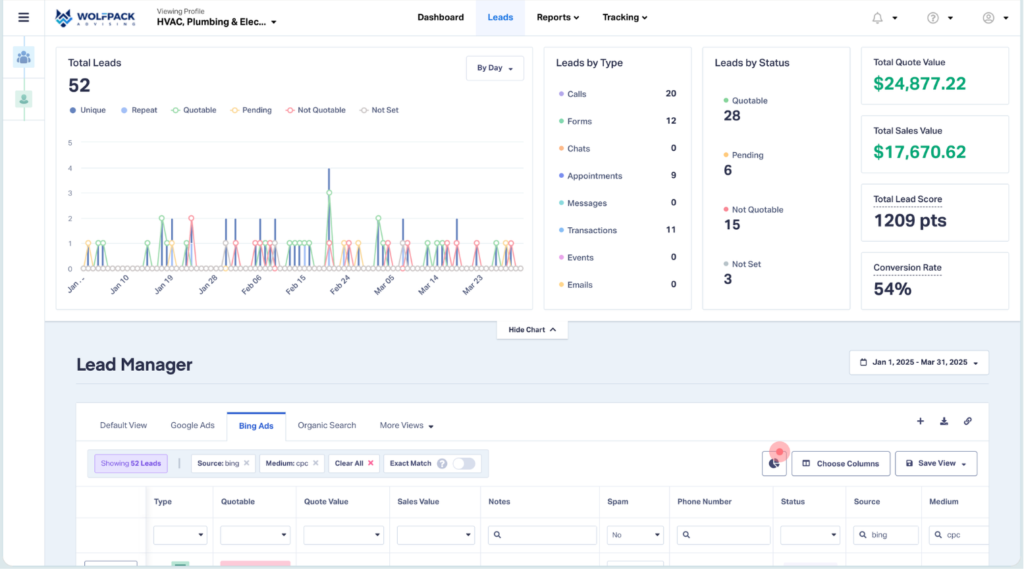Click the calendar icon in date range
The width and height of the screenshot is (1024, 569).
pyautogui.click(x=863, y=362)
